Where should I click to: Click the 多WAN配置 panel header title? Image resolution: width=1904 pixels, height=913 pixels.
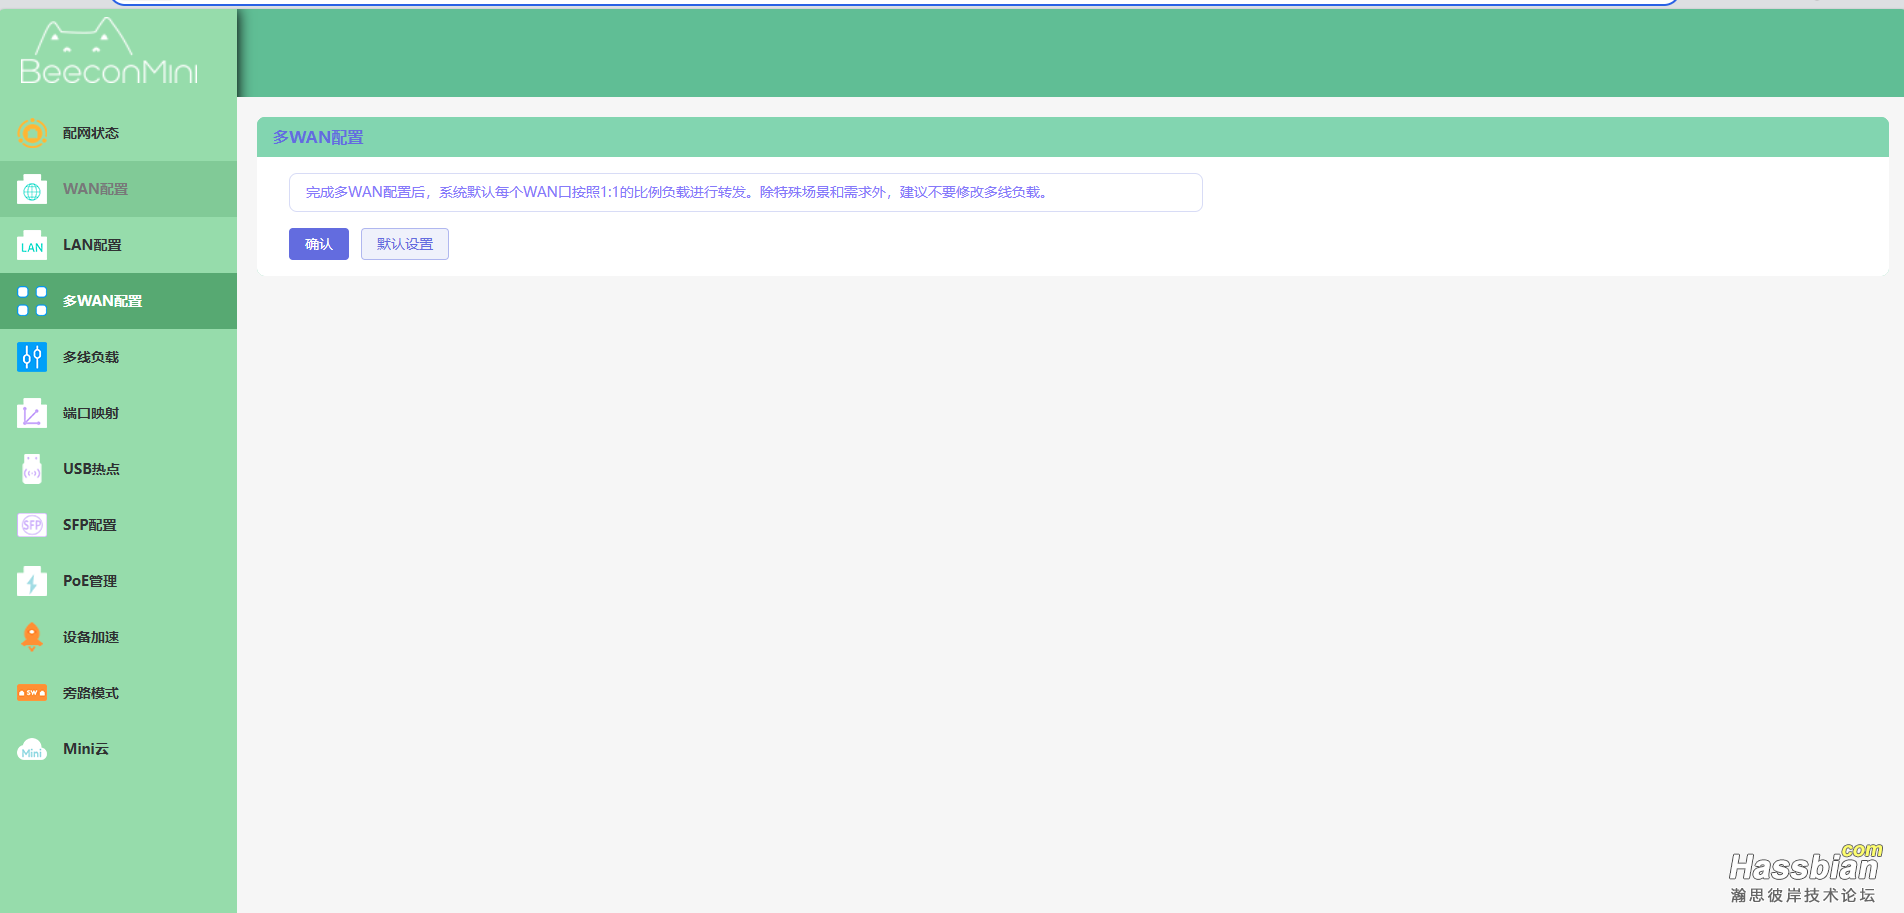(x=318, y=137)
